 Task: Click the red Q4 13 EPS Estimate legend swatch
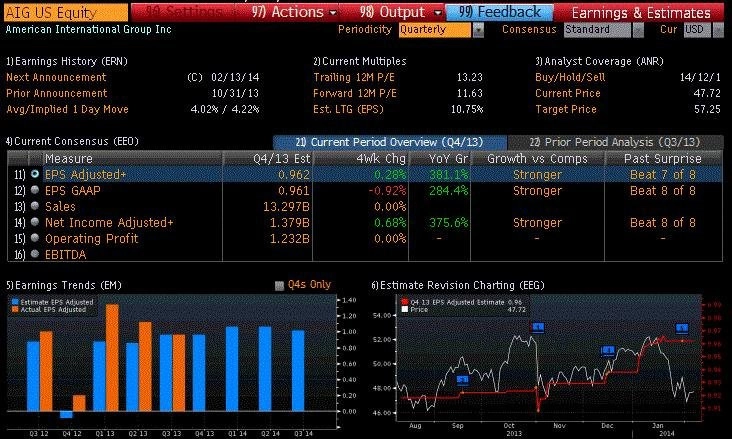(405, 302)
